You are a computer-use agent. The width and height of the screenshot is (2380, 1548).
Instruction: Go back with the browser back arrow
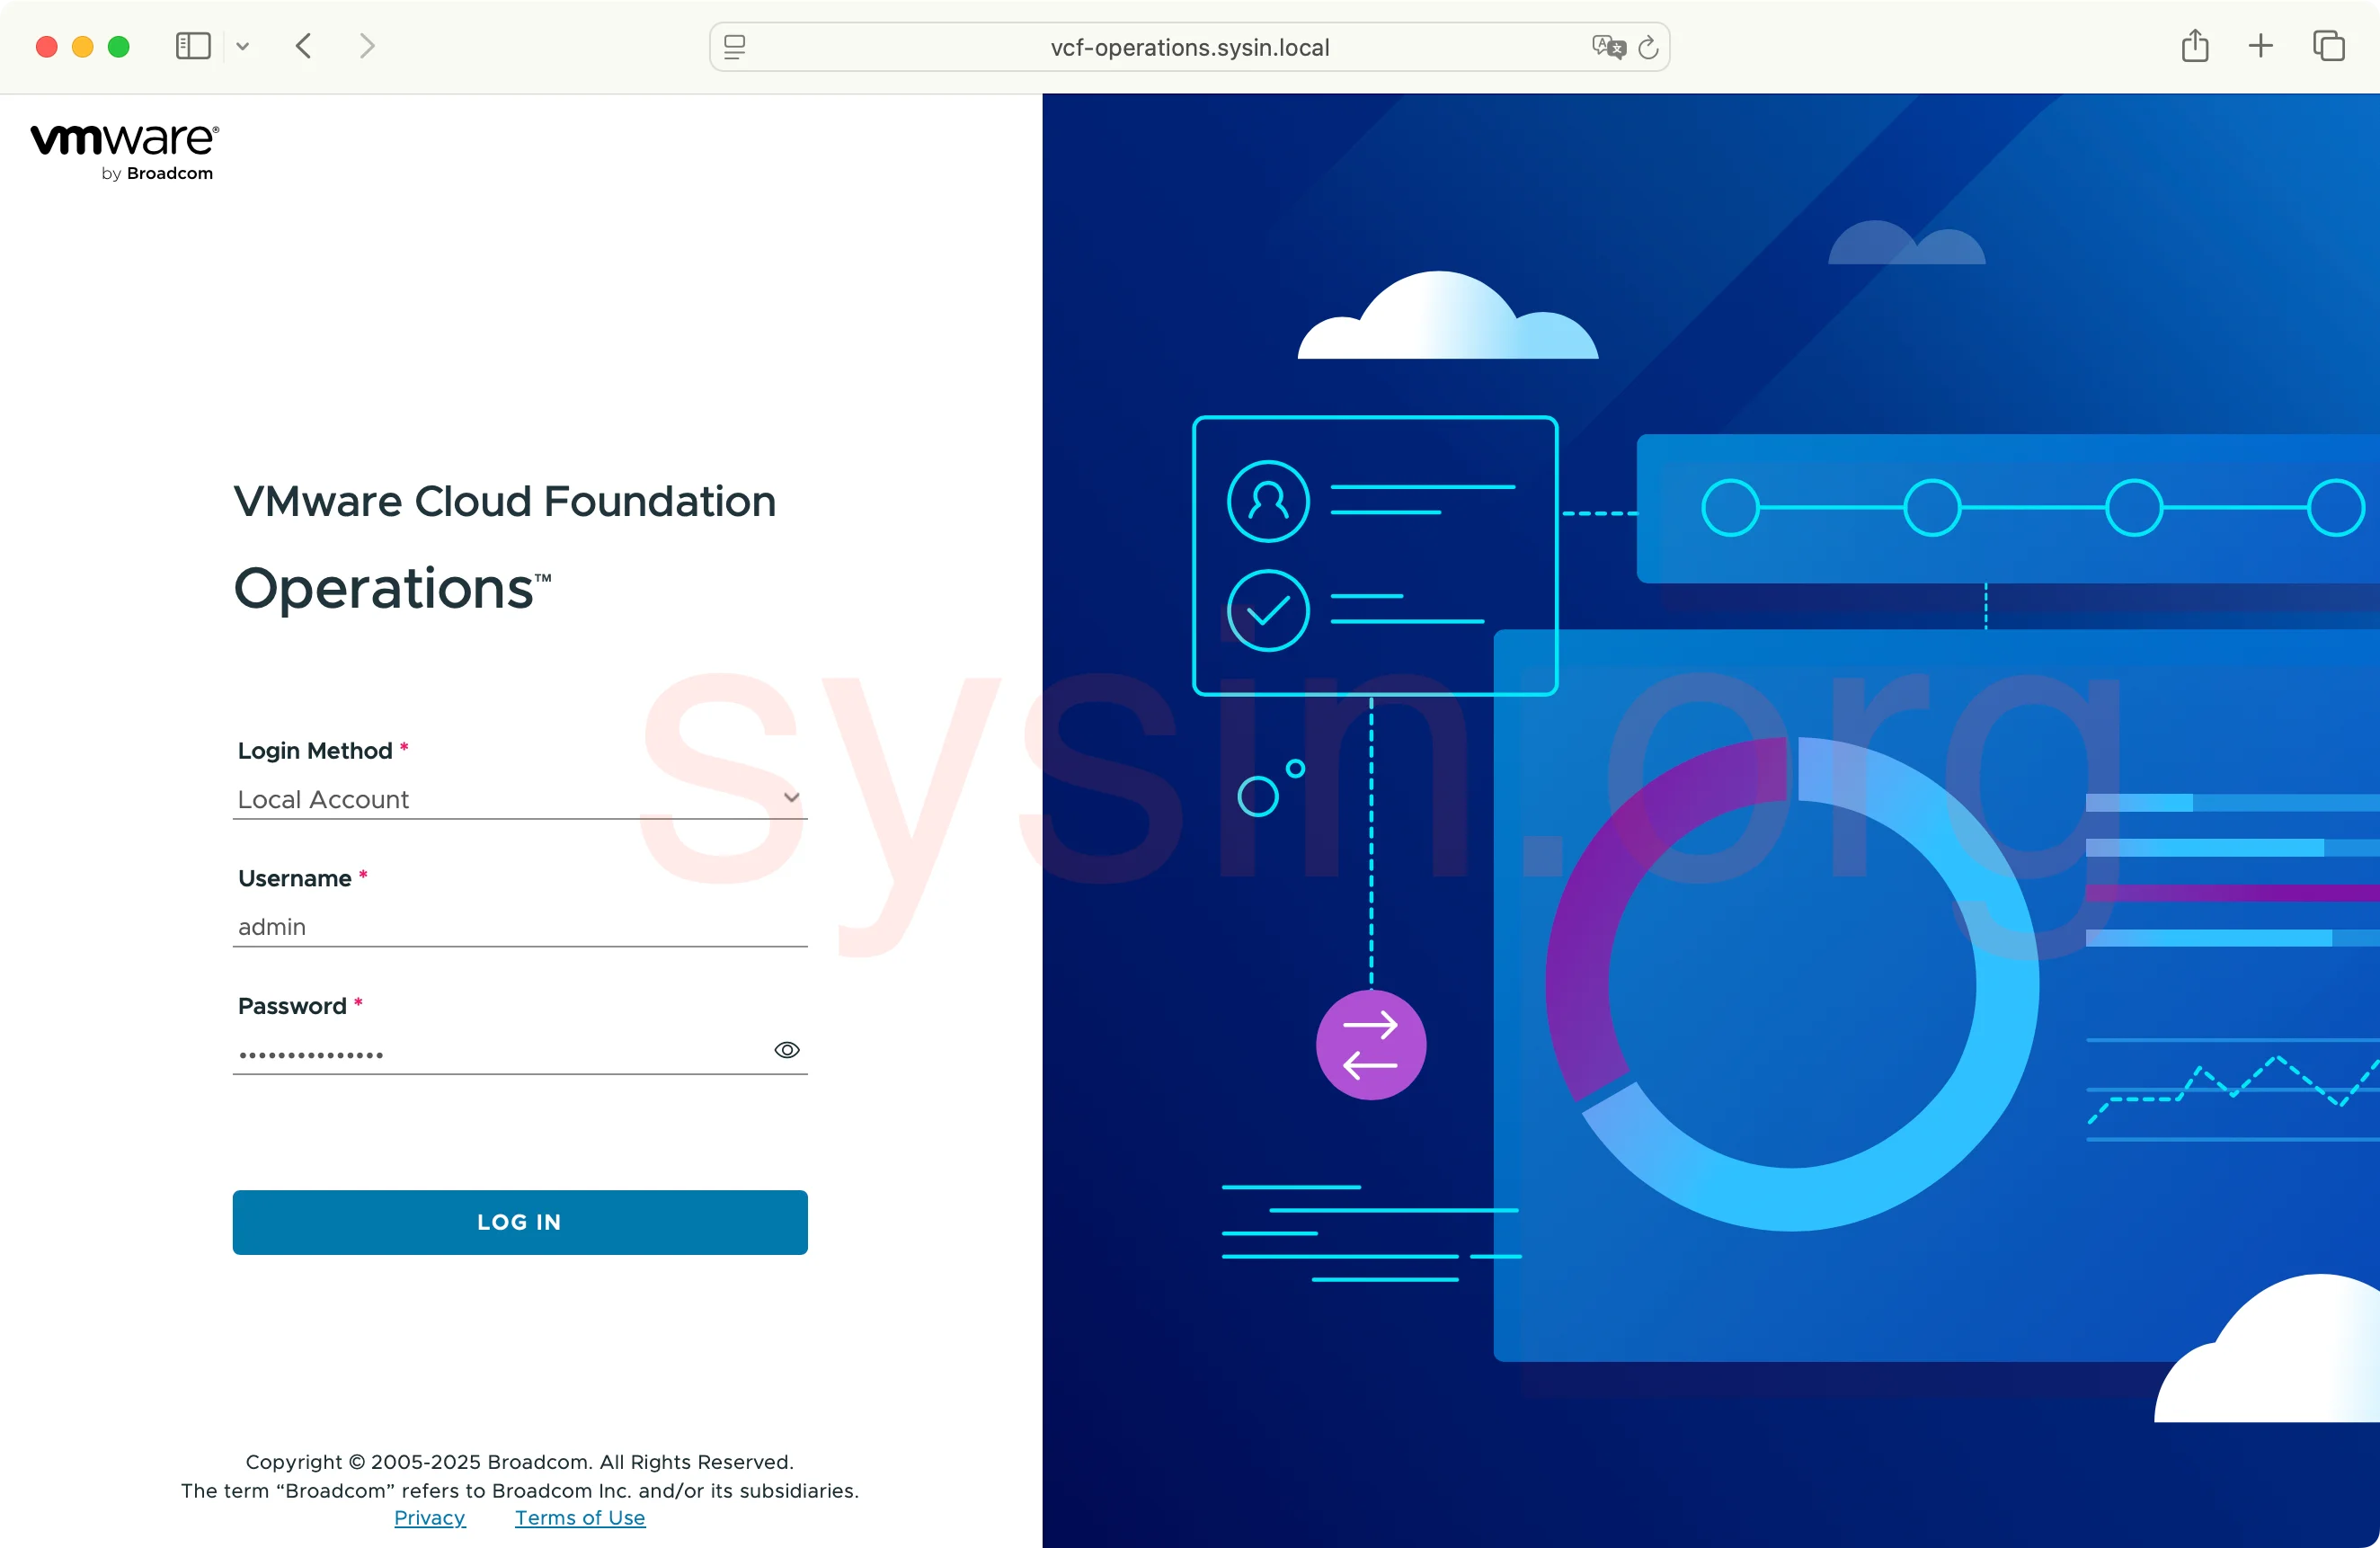(304, 46)
